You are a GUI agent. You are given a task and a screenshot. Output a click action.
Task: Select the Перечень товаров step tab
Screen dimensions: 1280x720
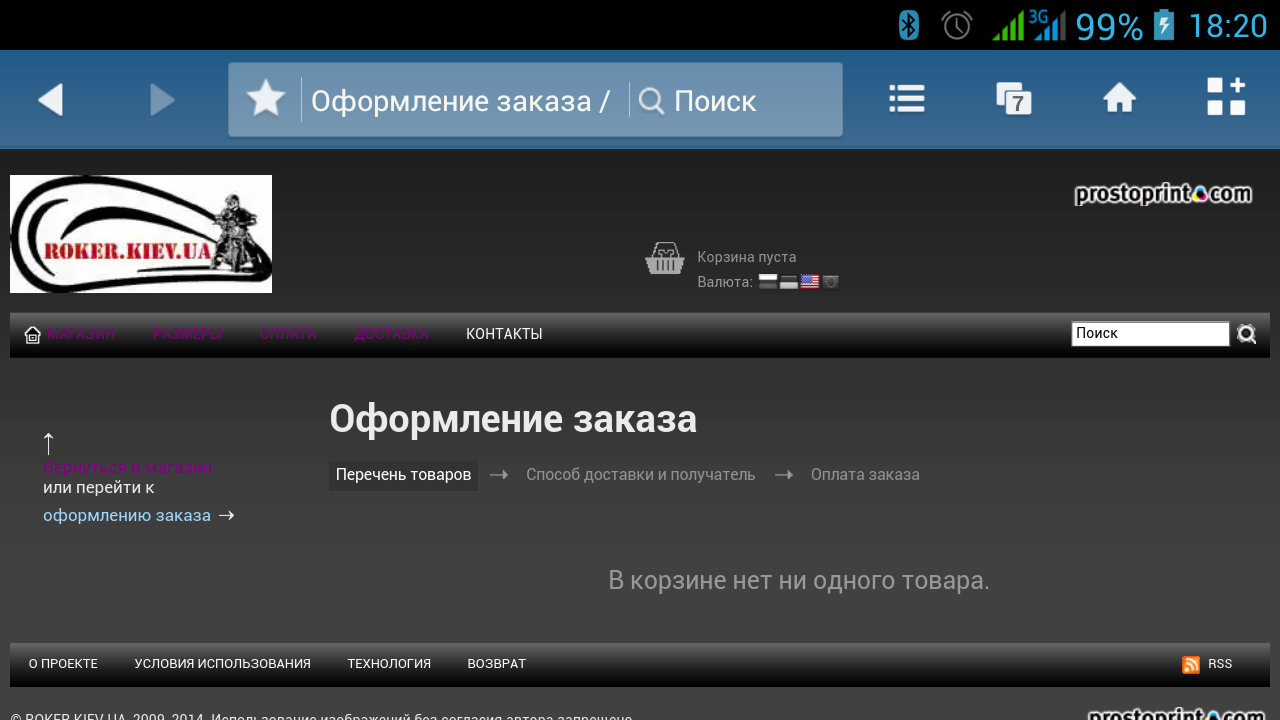pos(403,475)
